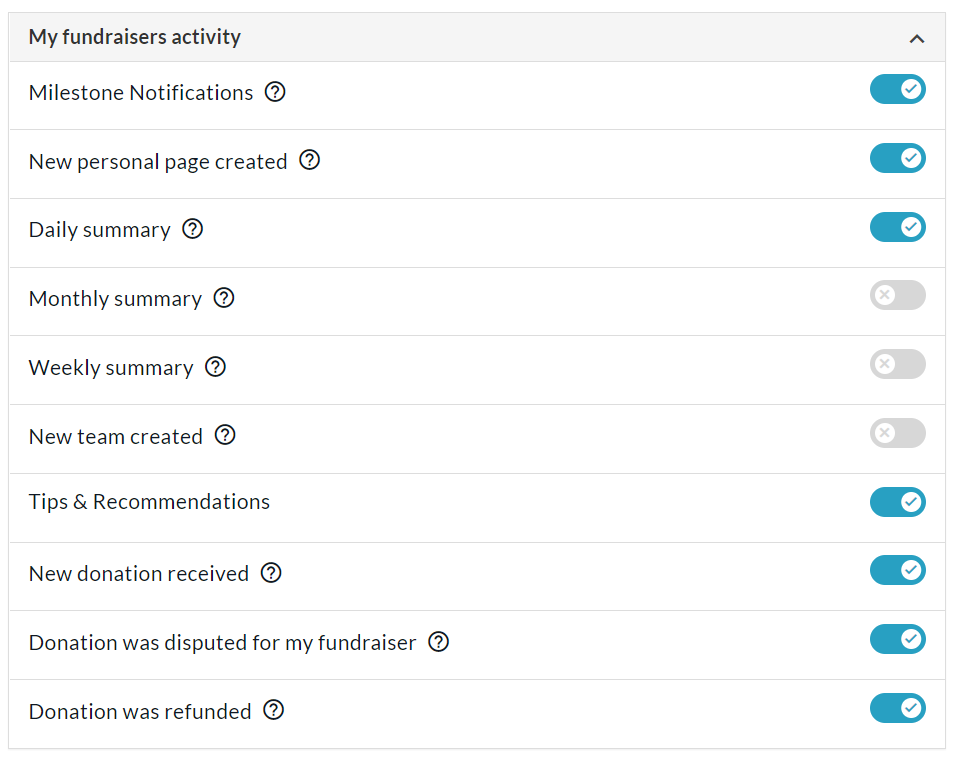This screenshot has height=761, width=957.
Task: Turn off New donation received toggle
Action: pos(898,571)
